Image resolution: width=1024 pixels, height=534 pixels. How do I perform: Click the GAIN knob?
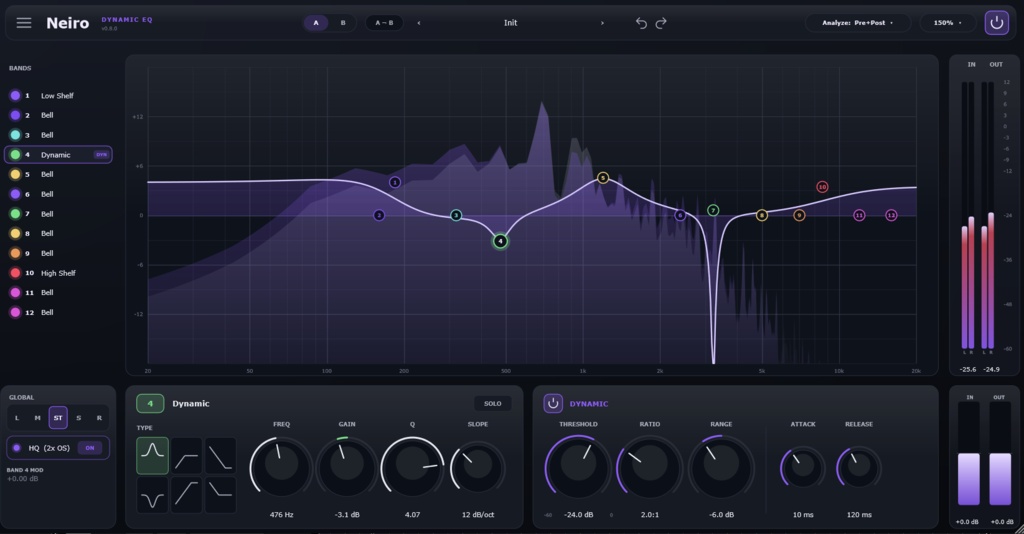[x=347, y=466]
